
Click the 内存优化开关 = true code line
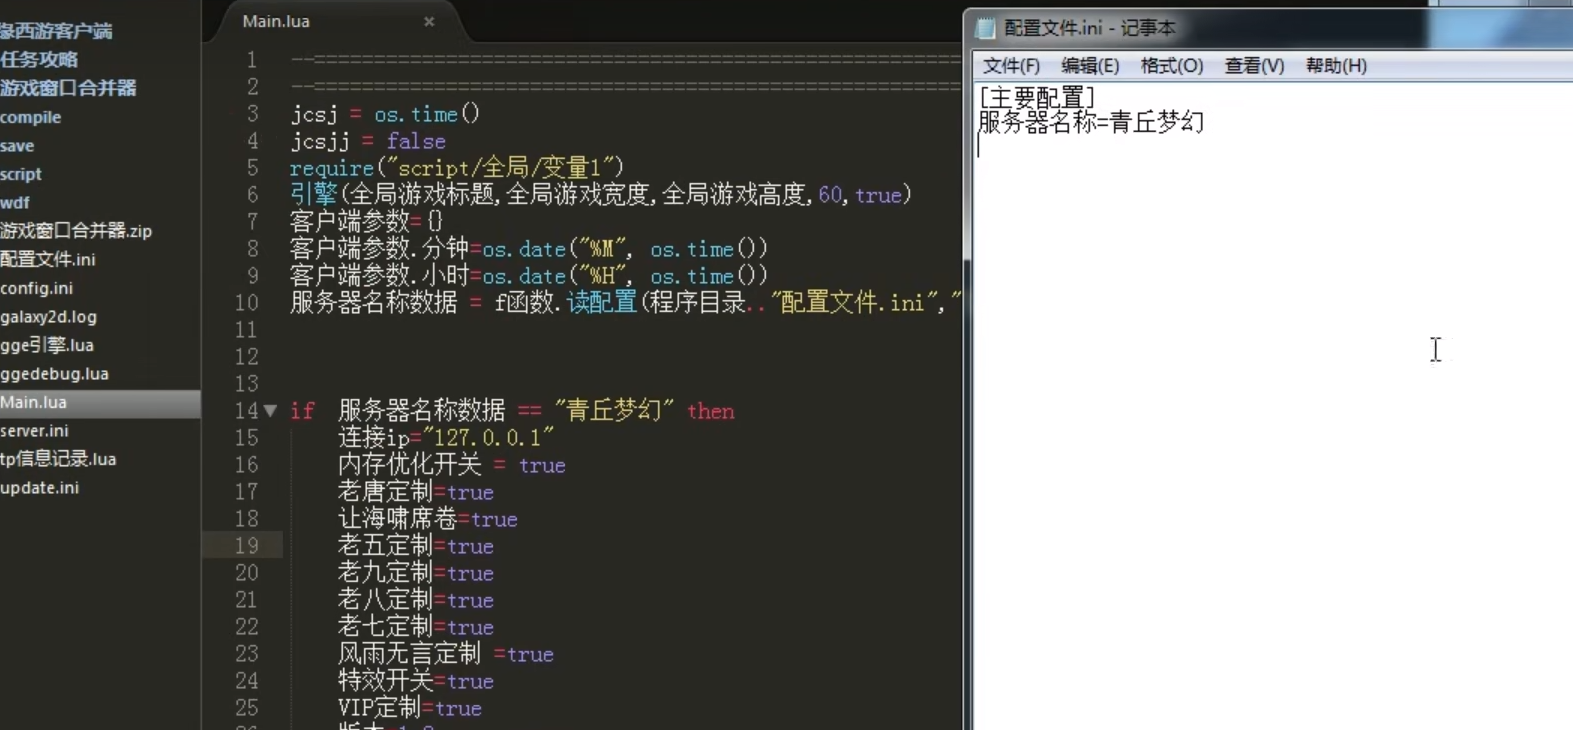click(x=452, y=465)
